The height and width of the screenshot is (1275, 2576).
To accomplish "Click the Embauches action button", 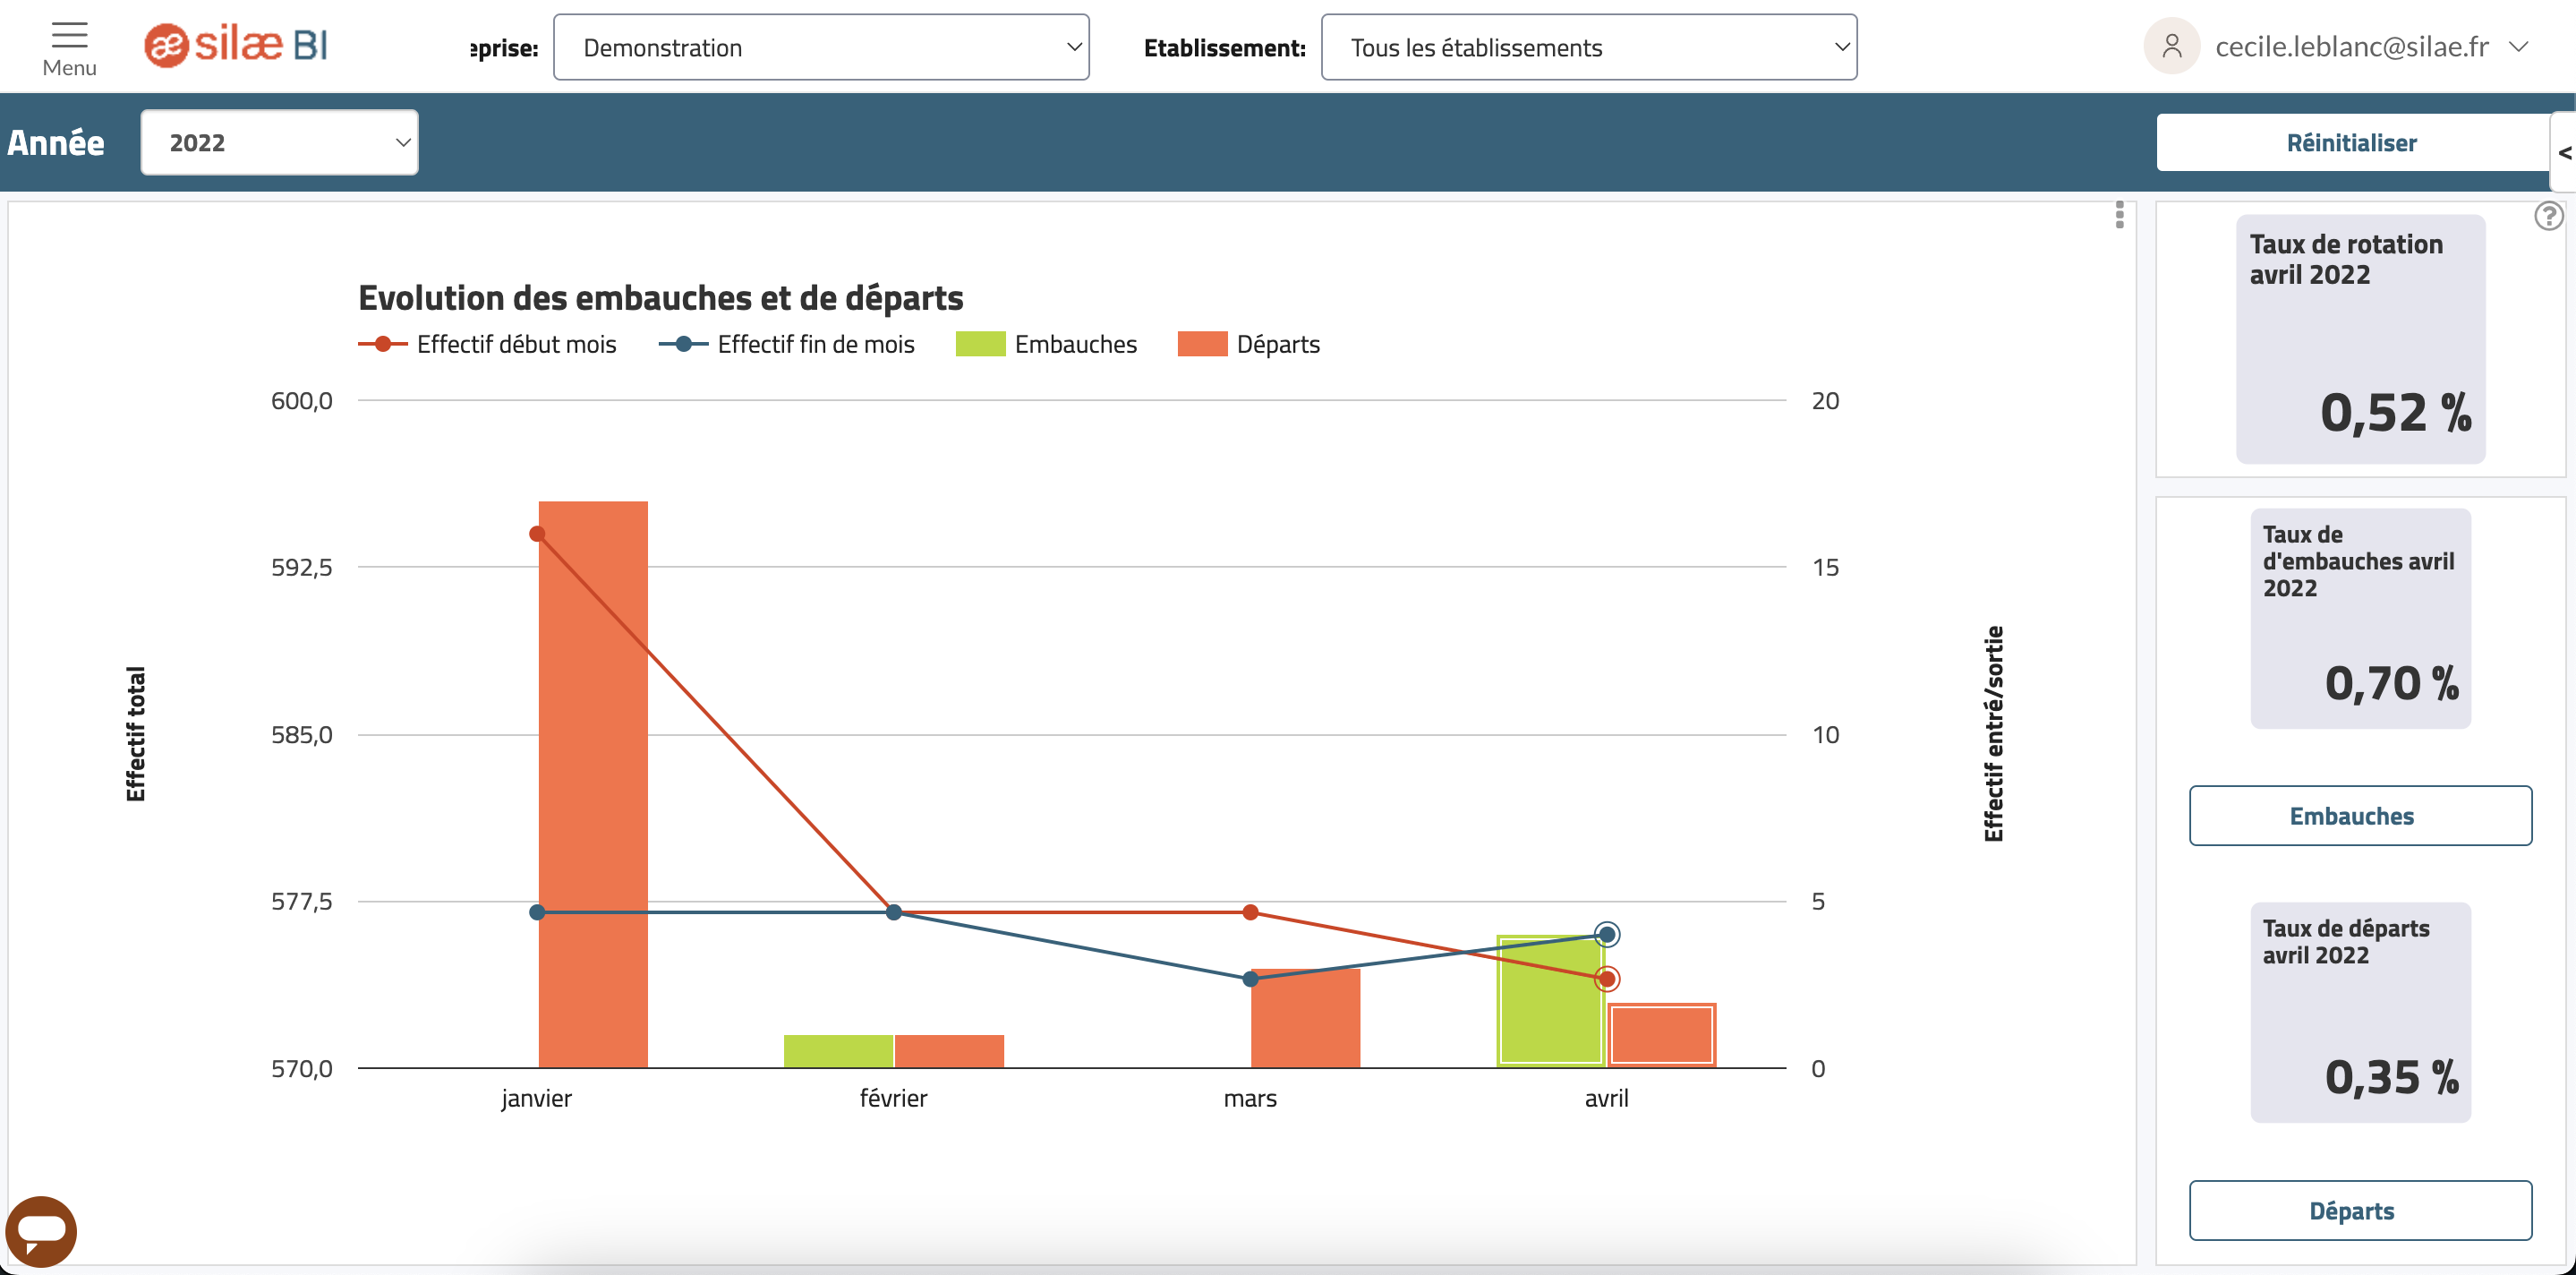I will click(2359, 813).
